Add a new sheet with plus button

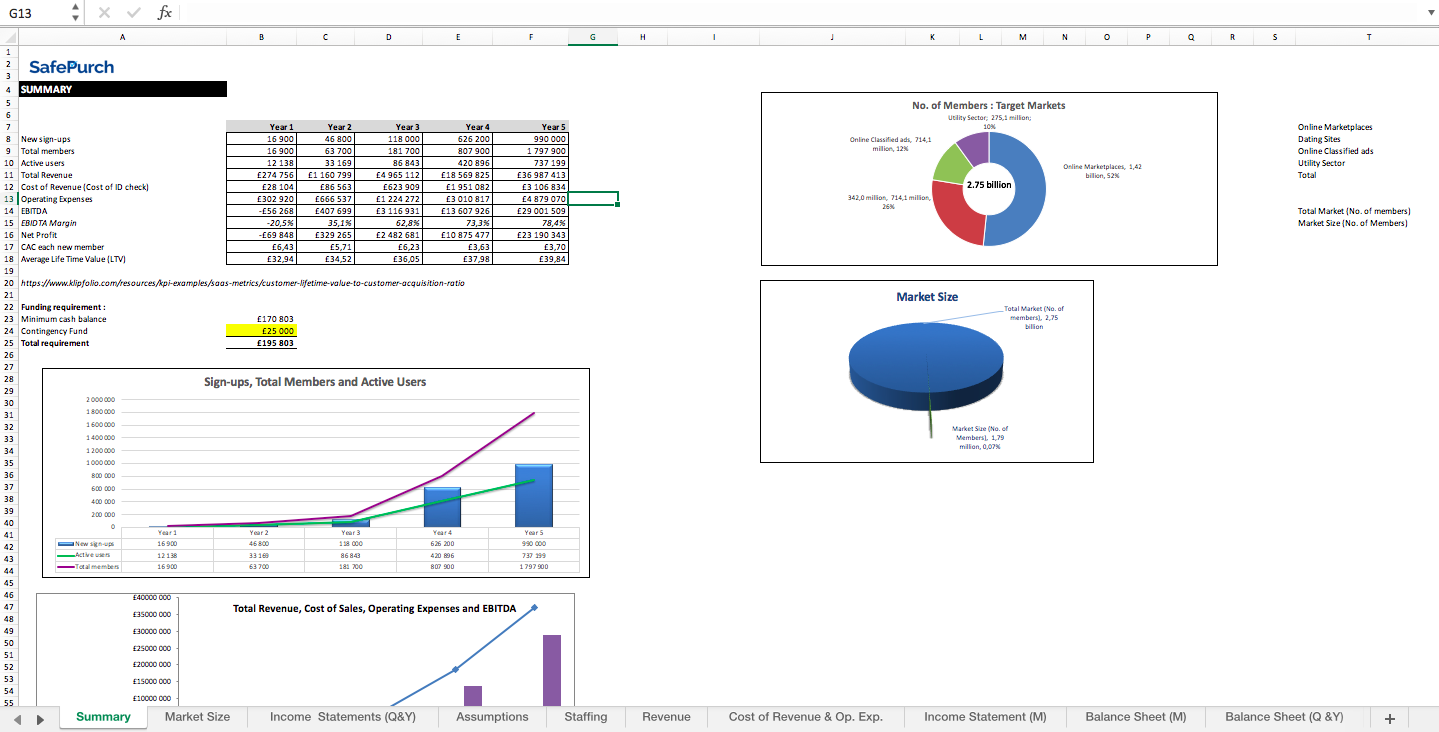[1389, 718]
